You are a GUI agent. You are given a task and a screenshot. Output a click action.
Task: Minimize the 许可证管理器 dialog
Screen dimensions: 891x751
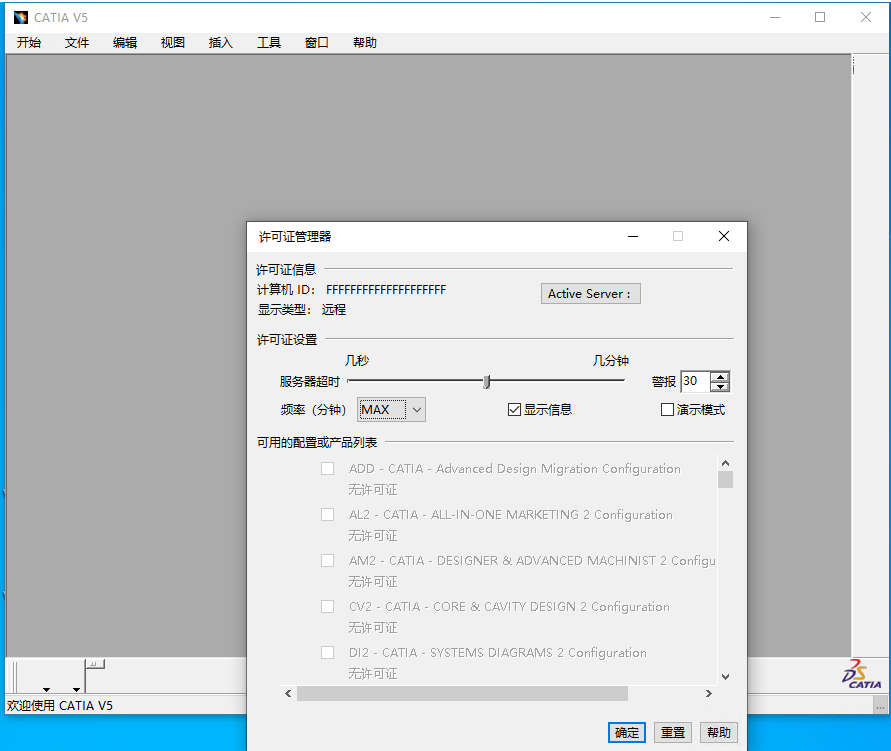coord(633,236)
